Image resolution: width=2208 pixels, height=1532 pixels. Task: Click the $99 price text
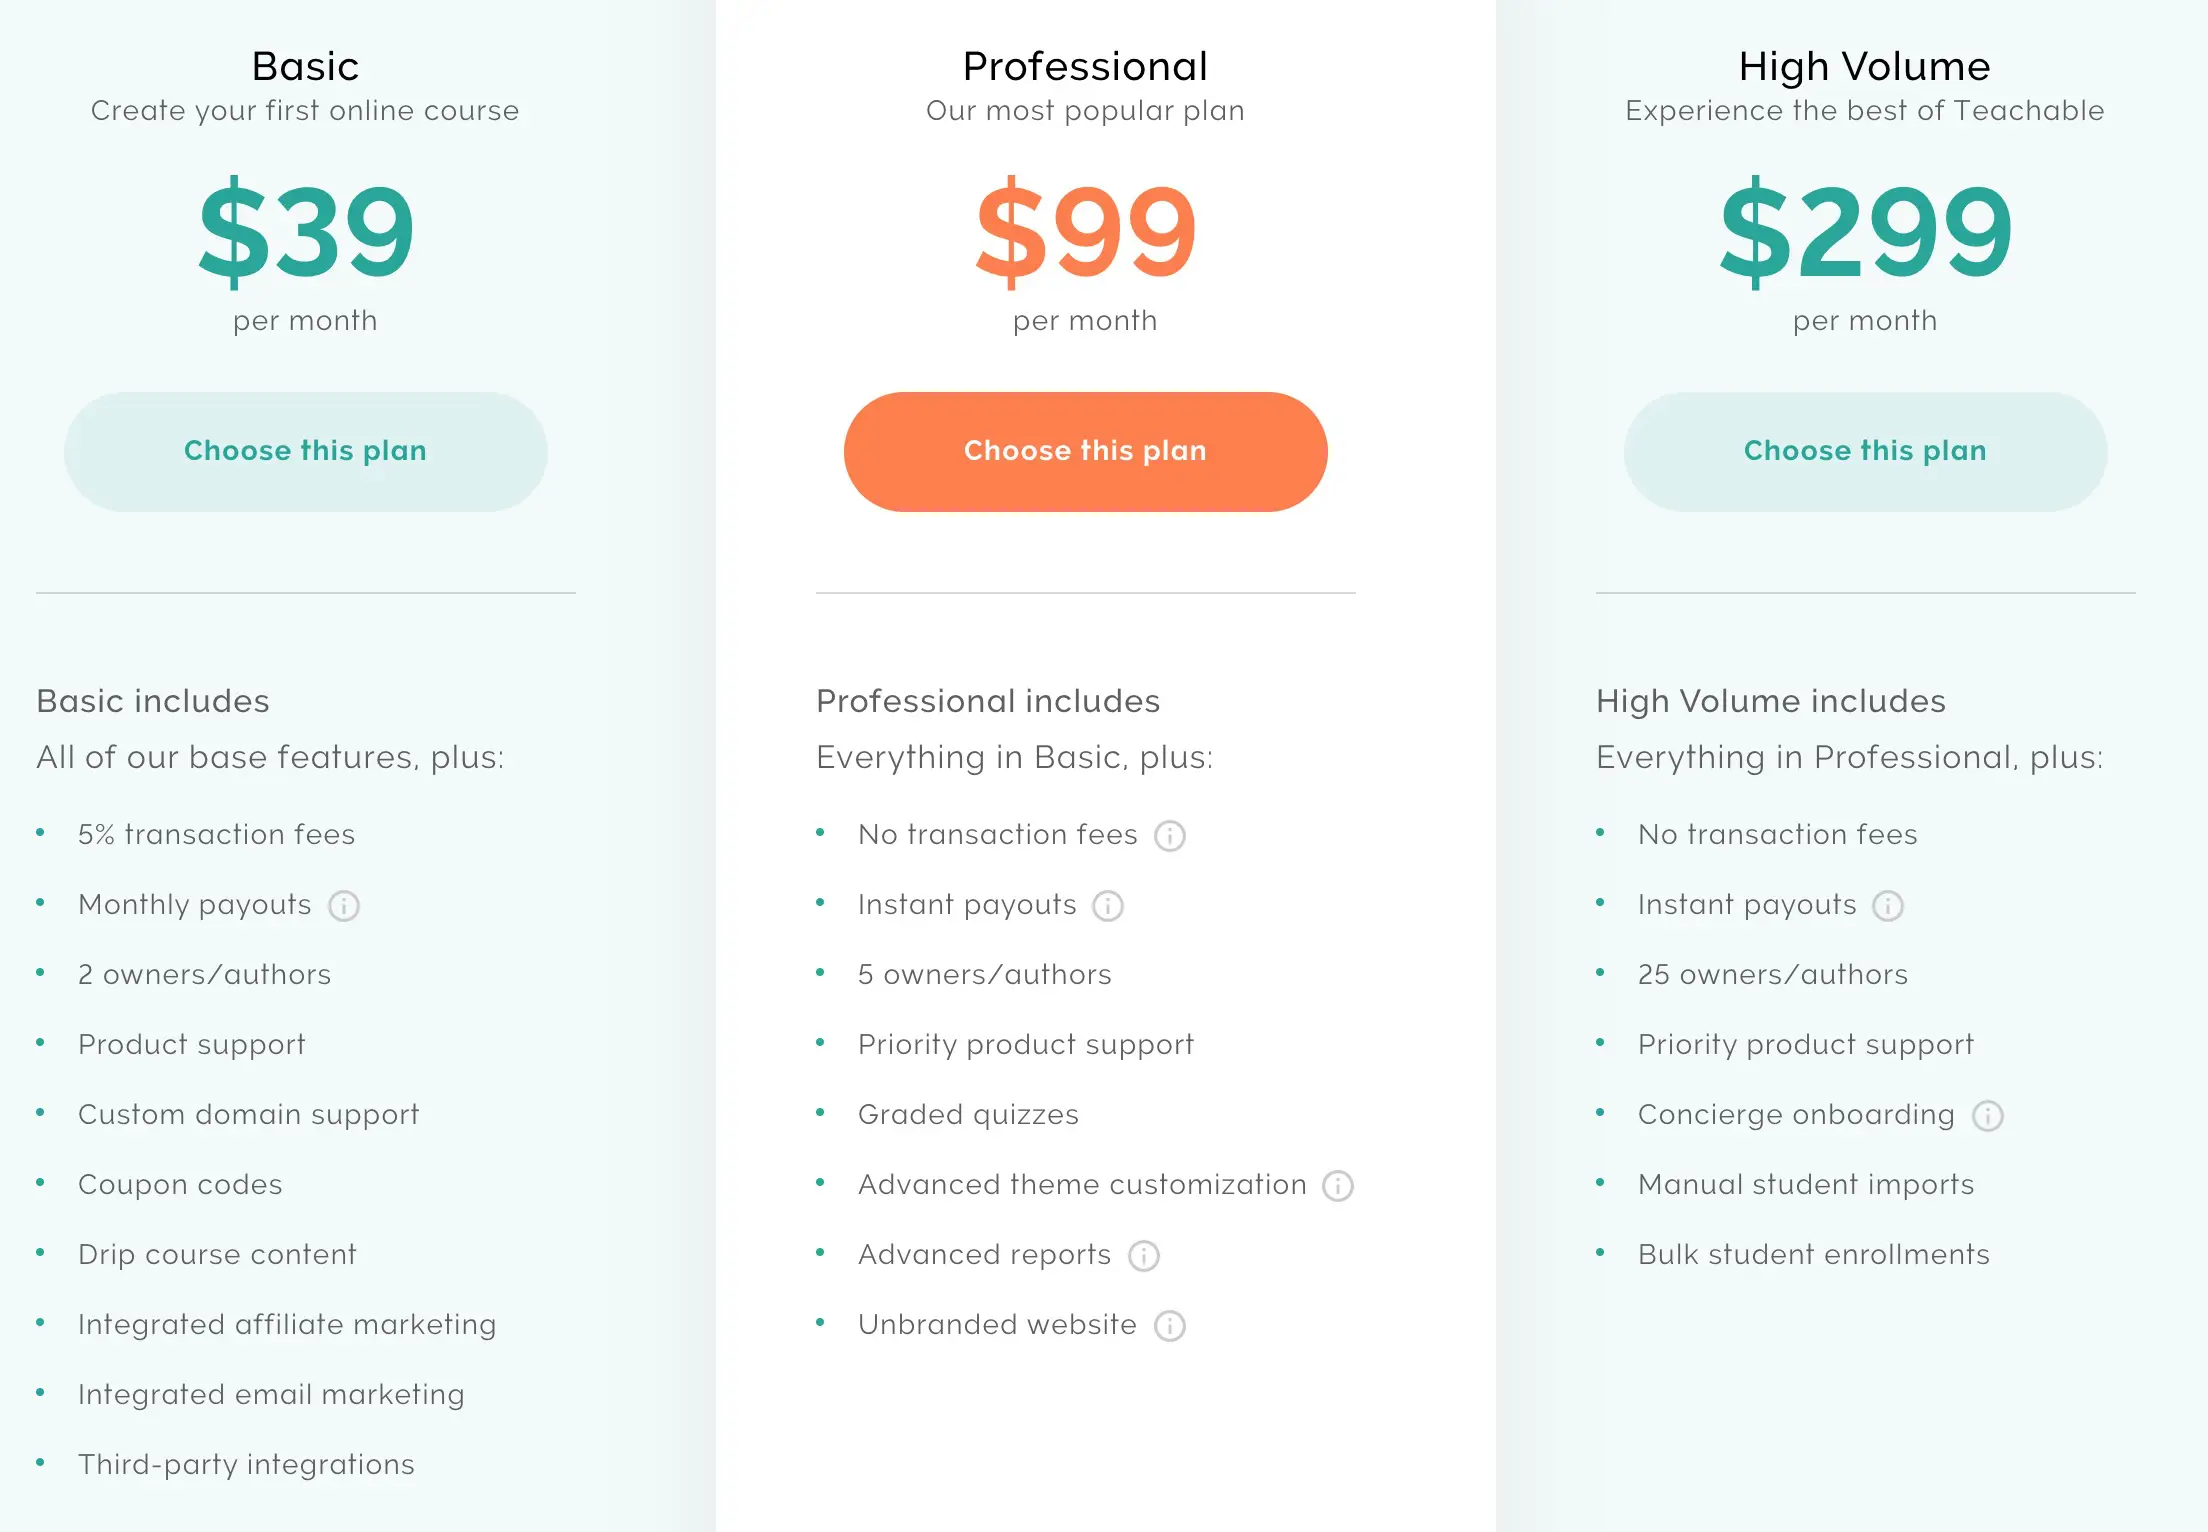[1086, 232]
